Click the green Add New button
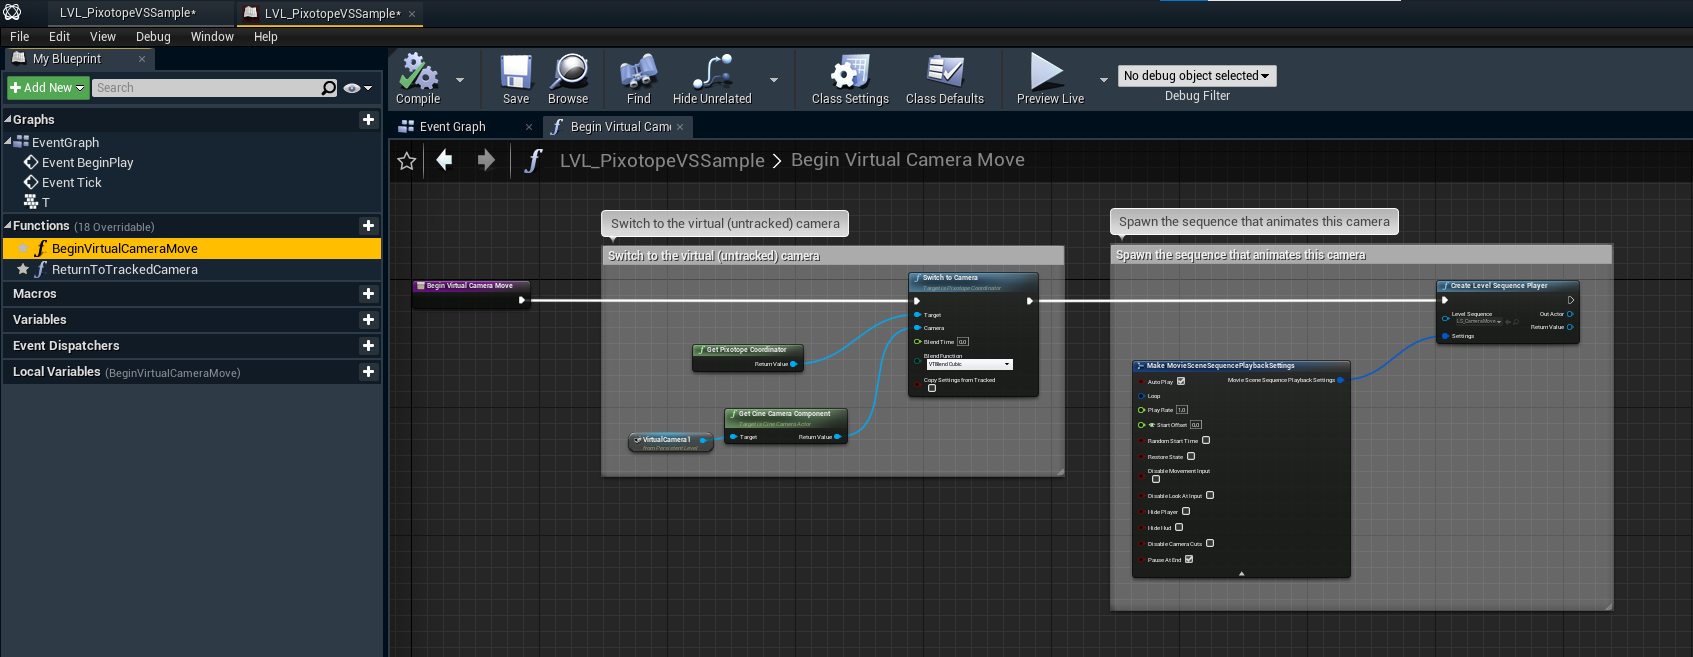The width and height of the screenshot is (1693, 657). [47, 88]
